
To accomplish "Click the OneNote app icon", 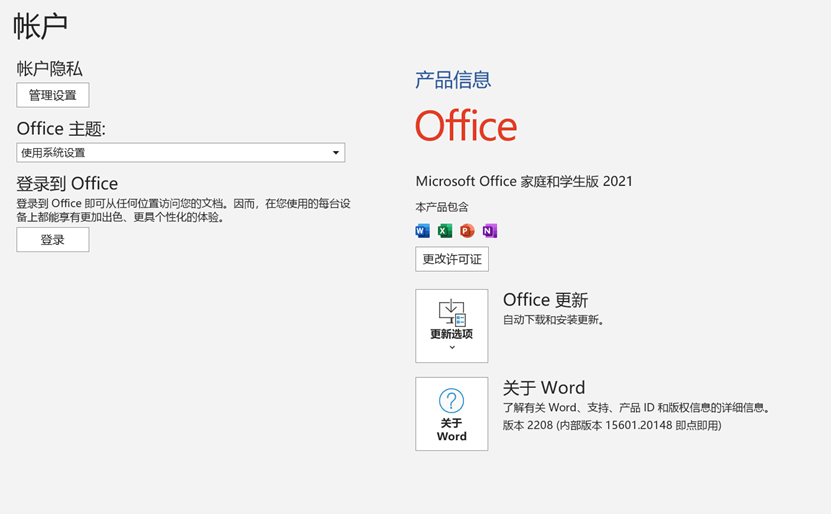I will click(x=490, y=231).
